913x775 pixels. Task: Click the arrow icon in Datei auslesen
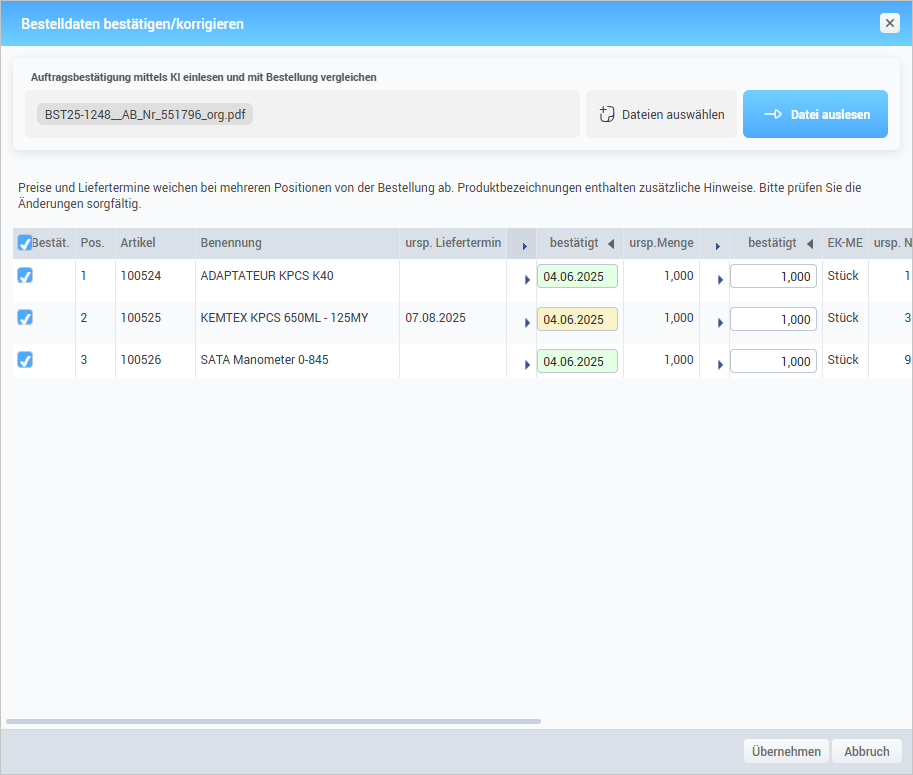pos(772,114)
